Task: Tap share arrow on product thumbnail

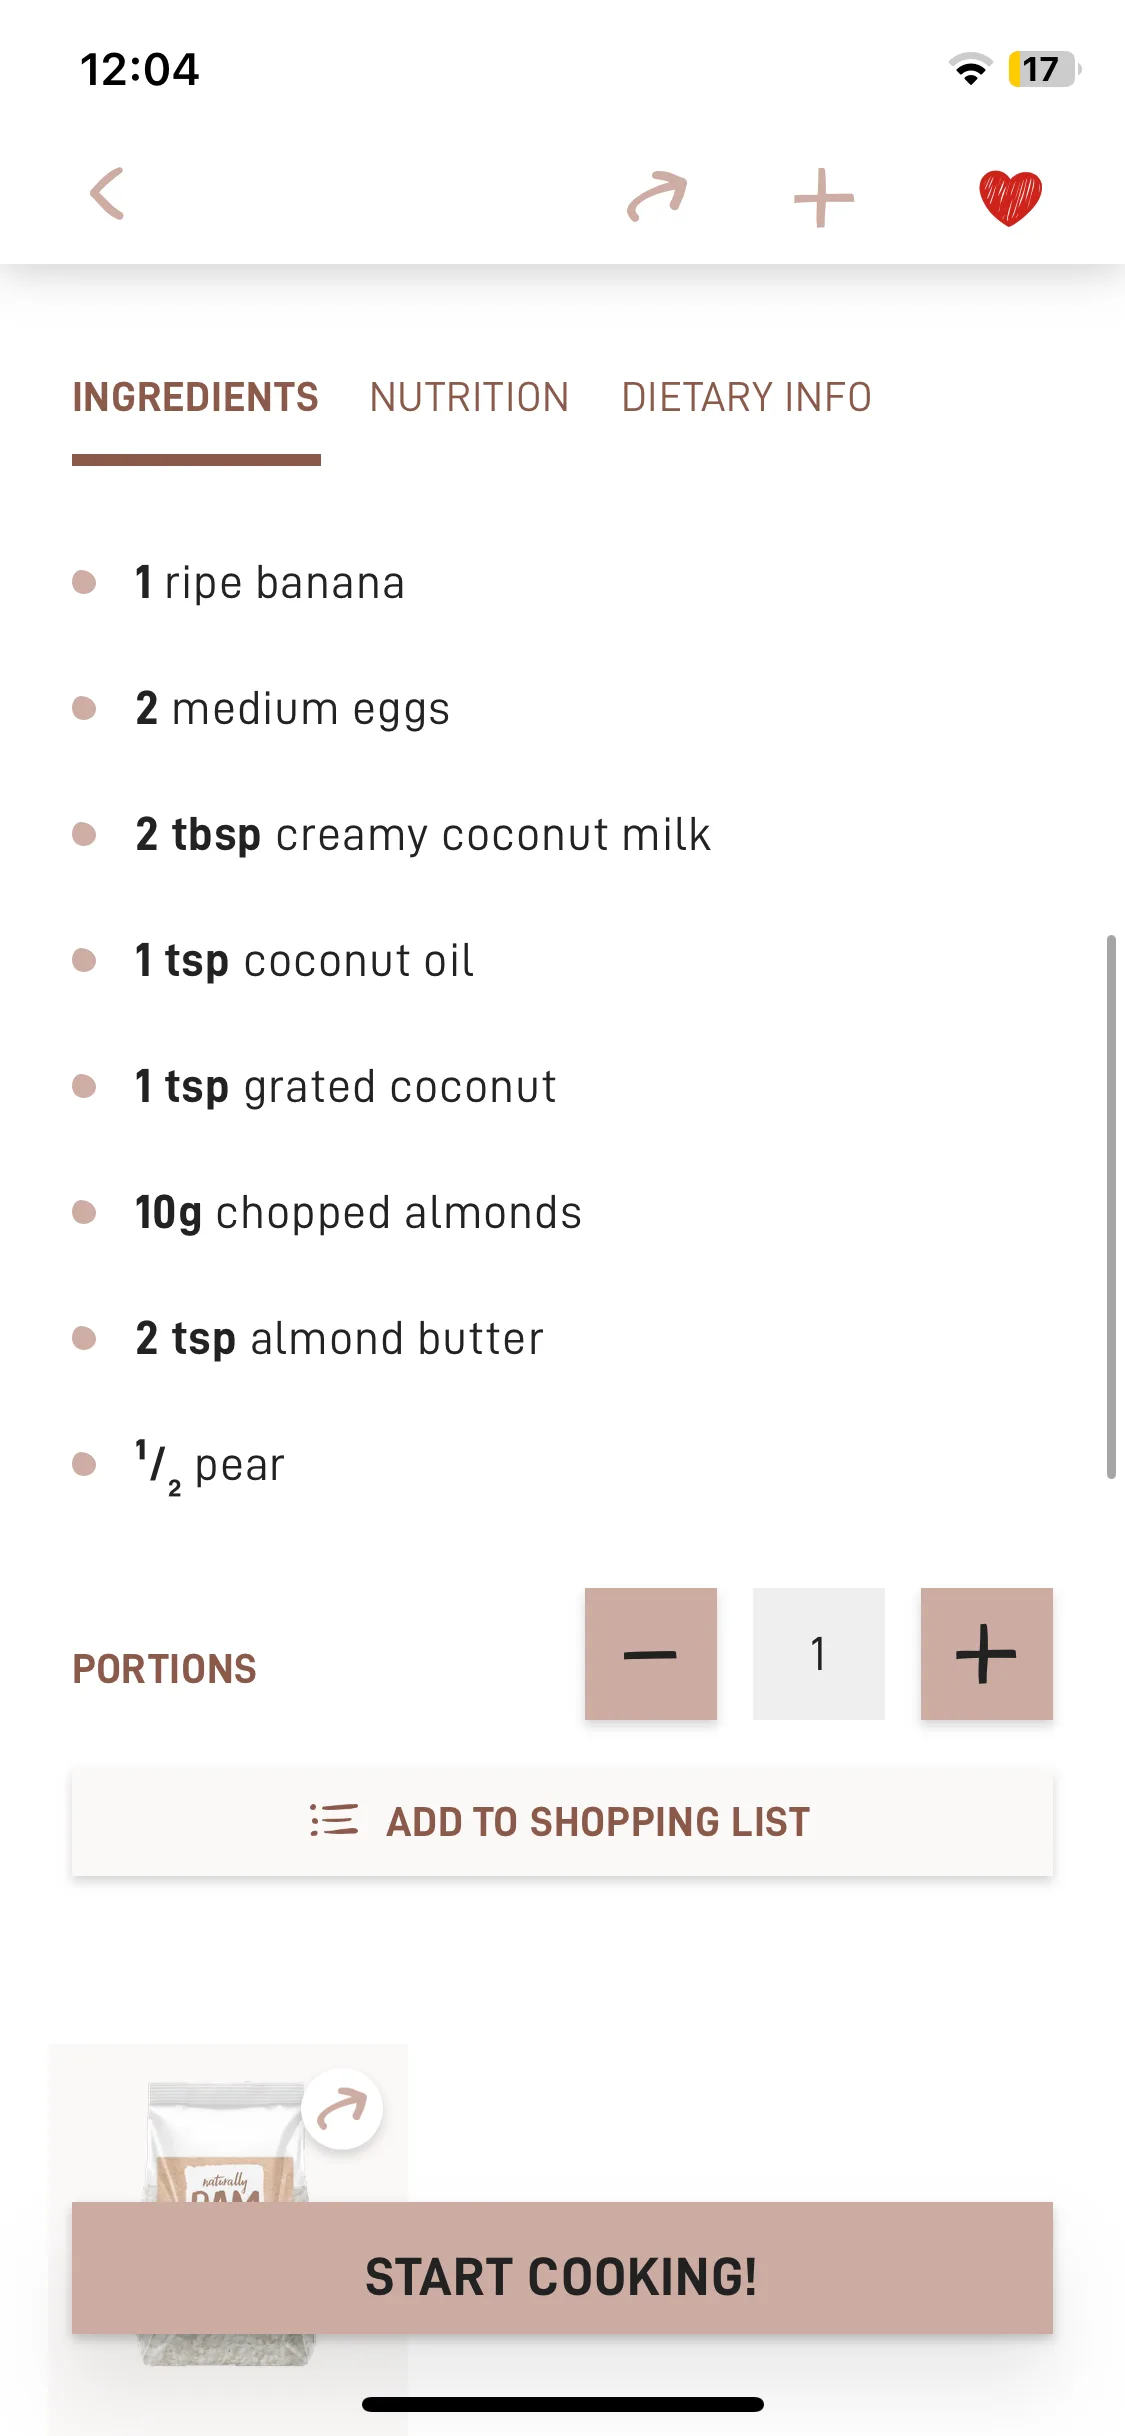Action: [x=342, y=2109]
